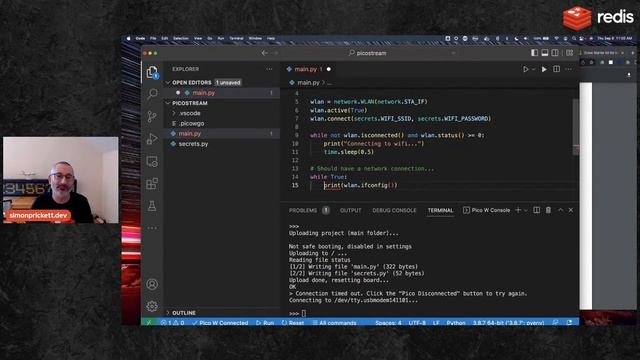The height and width of the screenshot is (360, 640).
Task: Open run options dropdown arrow
Action: 533,70
